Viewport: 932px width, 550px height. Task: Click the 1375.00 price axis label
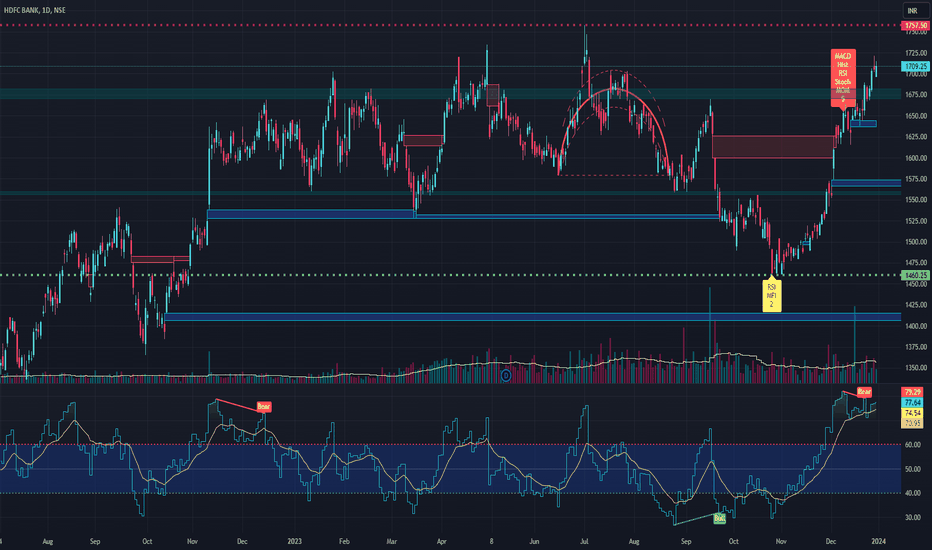916,347
